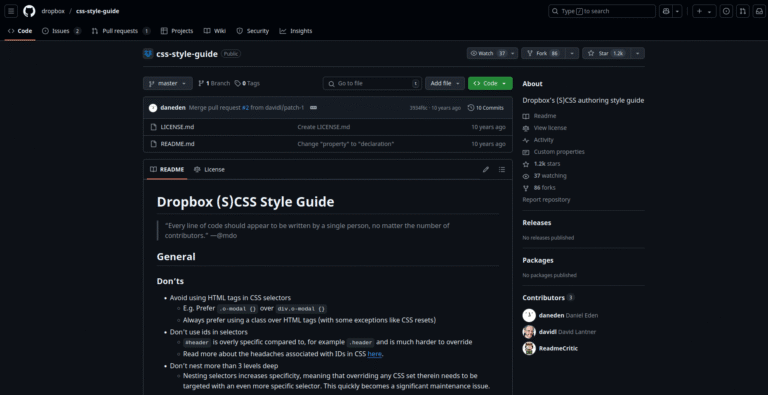Open the Releases heading link
The image size is (768, 395).
coord(537,222)
